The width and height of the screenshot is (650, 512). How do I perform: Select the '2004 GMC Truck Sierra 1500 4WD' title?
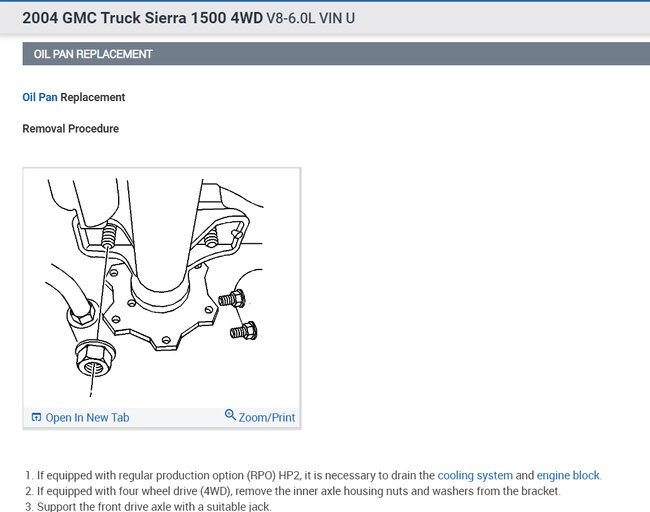(x=143, y=18)
